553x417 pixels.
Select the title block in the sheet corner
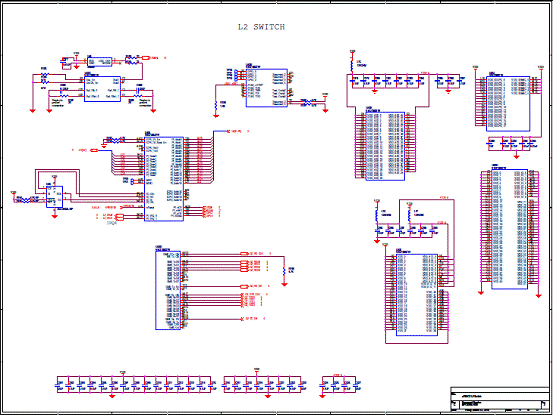point(500,399)
